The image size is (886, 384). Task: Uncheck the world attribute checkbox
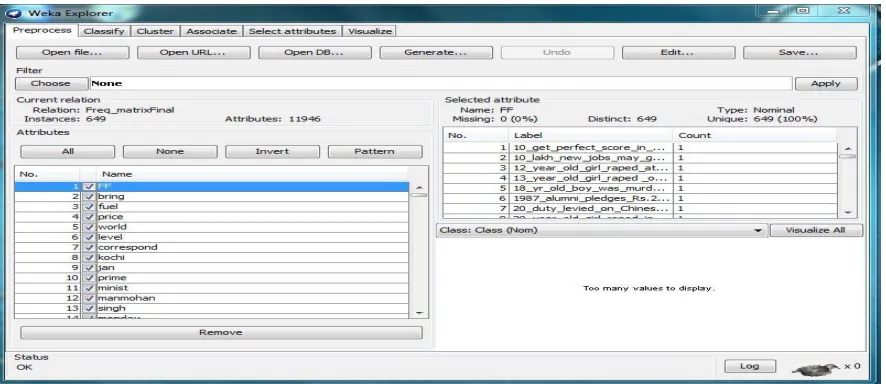click(x=89, y=227)
